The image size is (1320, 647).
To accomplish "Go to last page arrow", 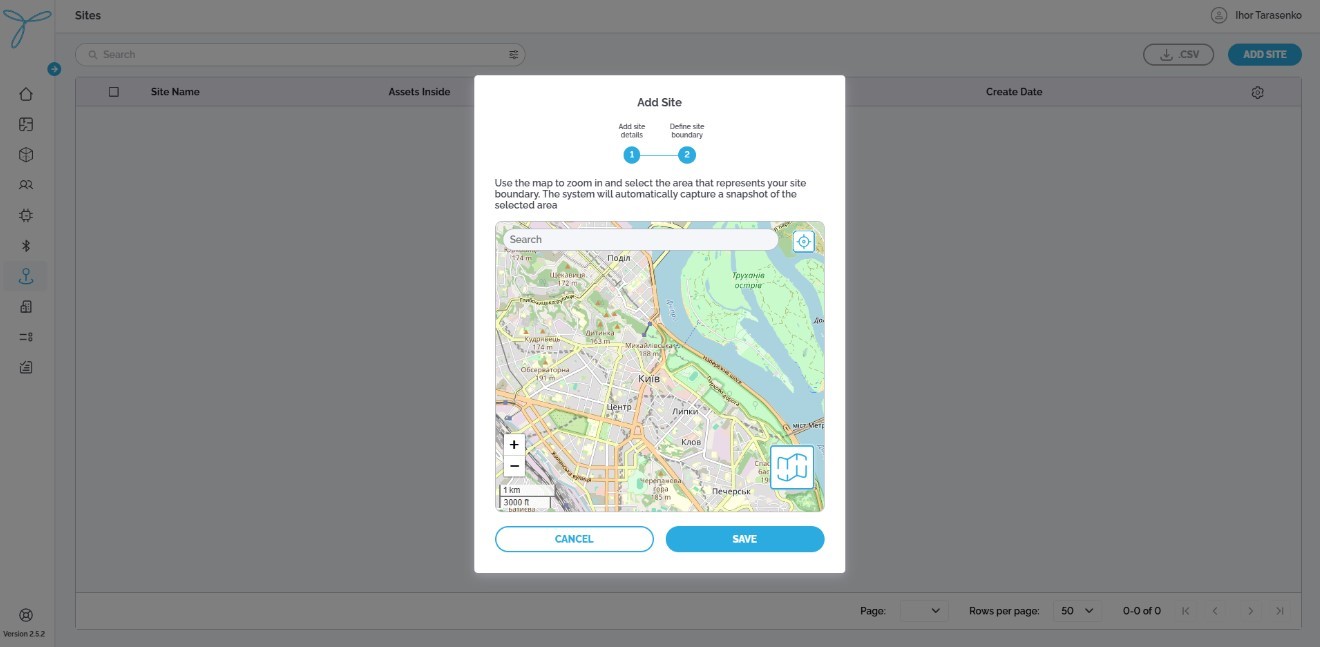I will pyautogui.click(x=1280, y=610).
